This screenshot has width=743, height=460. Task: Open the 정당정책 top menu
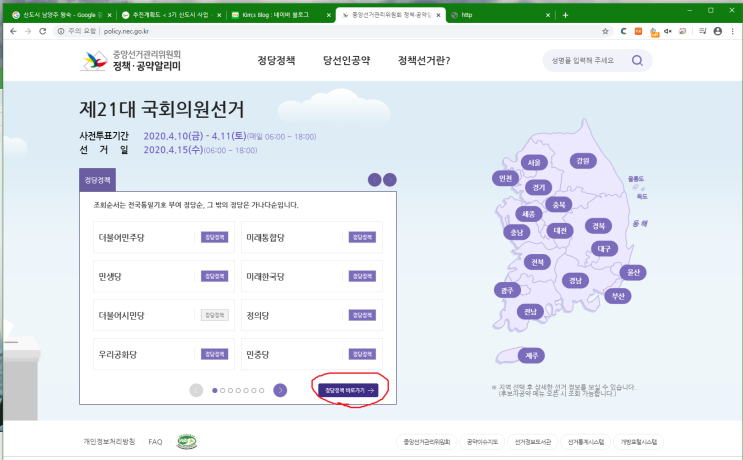[x=276, y=61]
